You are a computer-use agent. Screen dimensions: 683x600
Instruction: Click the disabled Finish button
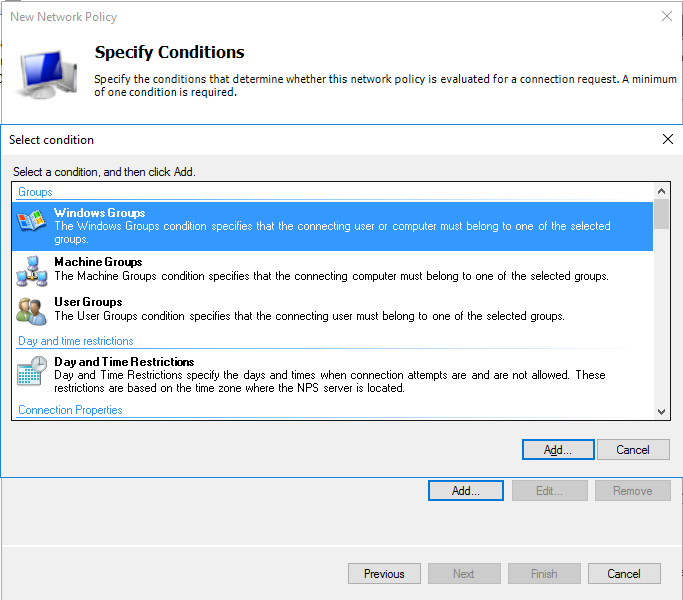point(544,573)
